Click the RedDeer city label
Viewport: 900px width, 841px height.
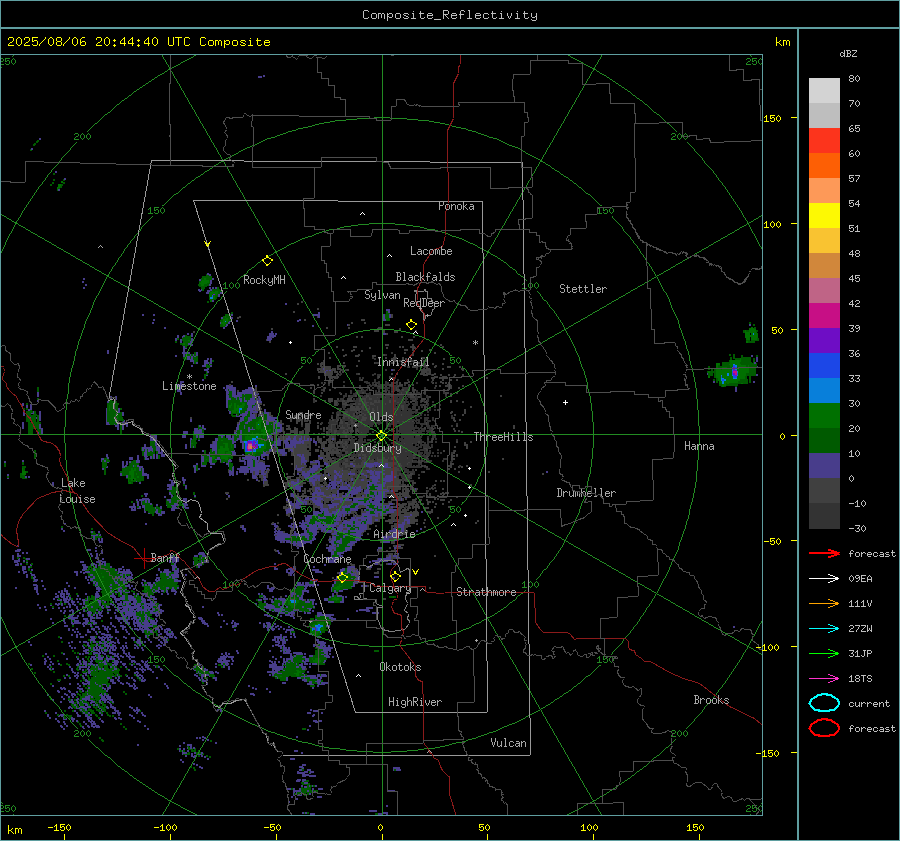[424, 303]
